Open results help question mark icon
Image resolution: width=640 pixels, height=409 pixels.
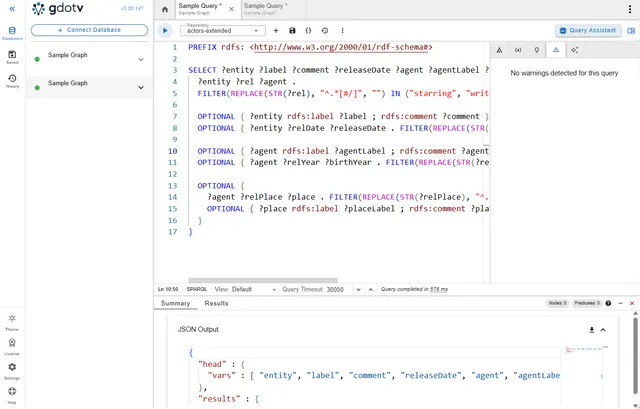pyautogui.click(x=608, y=303)
